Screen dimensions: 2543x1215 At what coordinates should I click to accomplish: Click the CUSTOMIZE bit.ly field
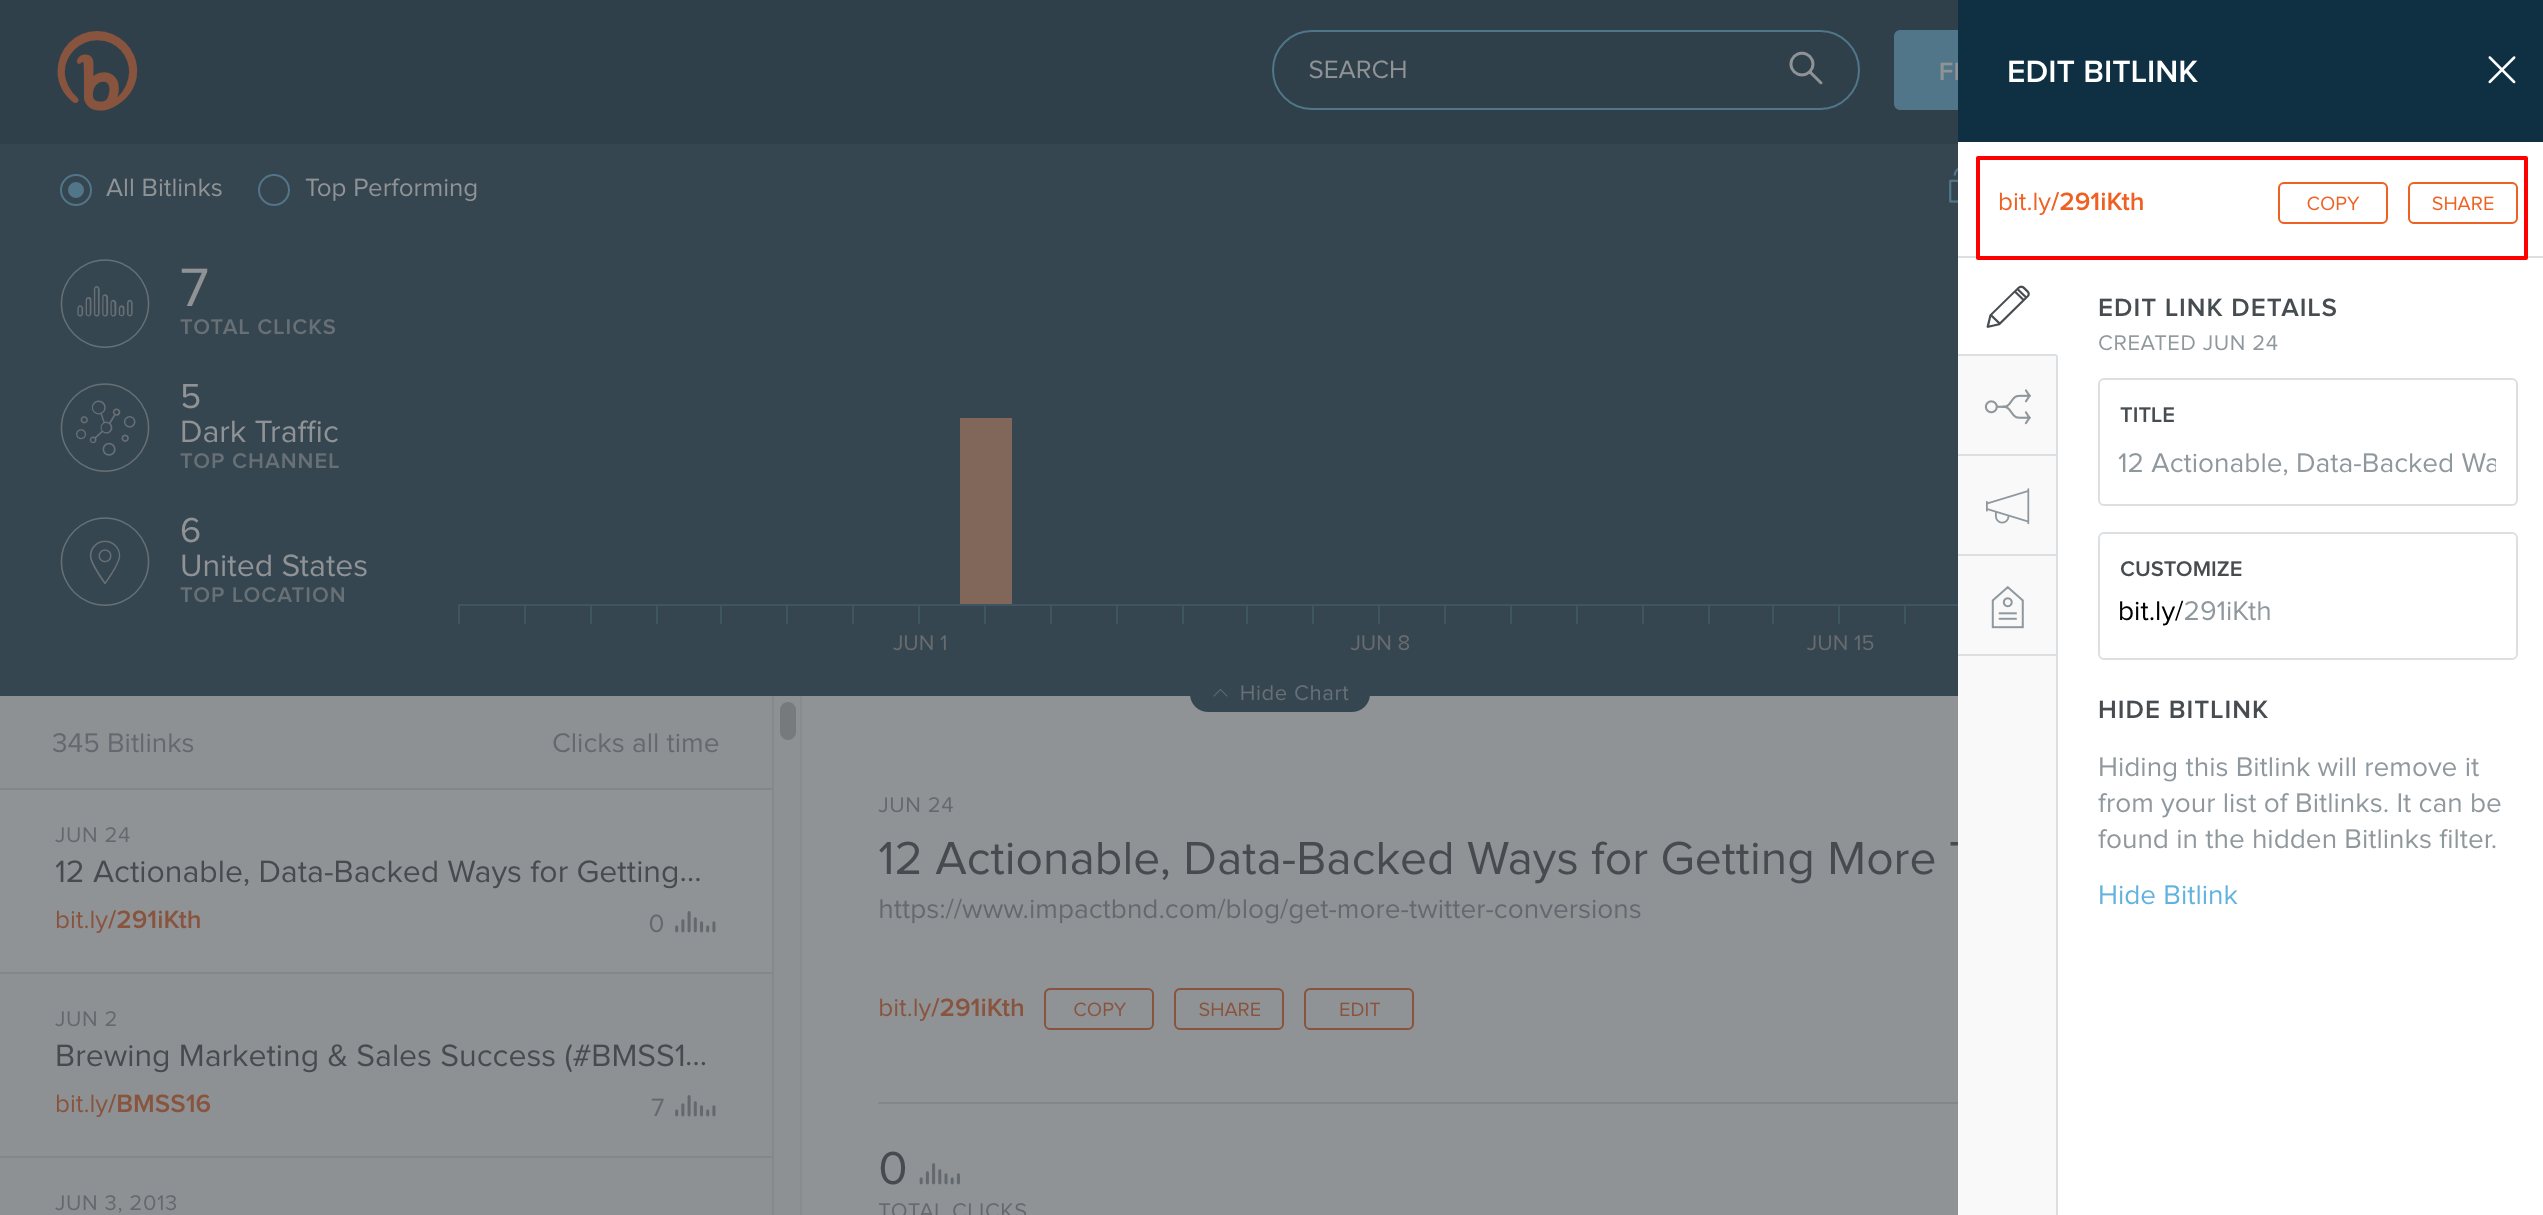[2307, 596]
